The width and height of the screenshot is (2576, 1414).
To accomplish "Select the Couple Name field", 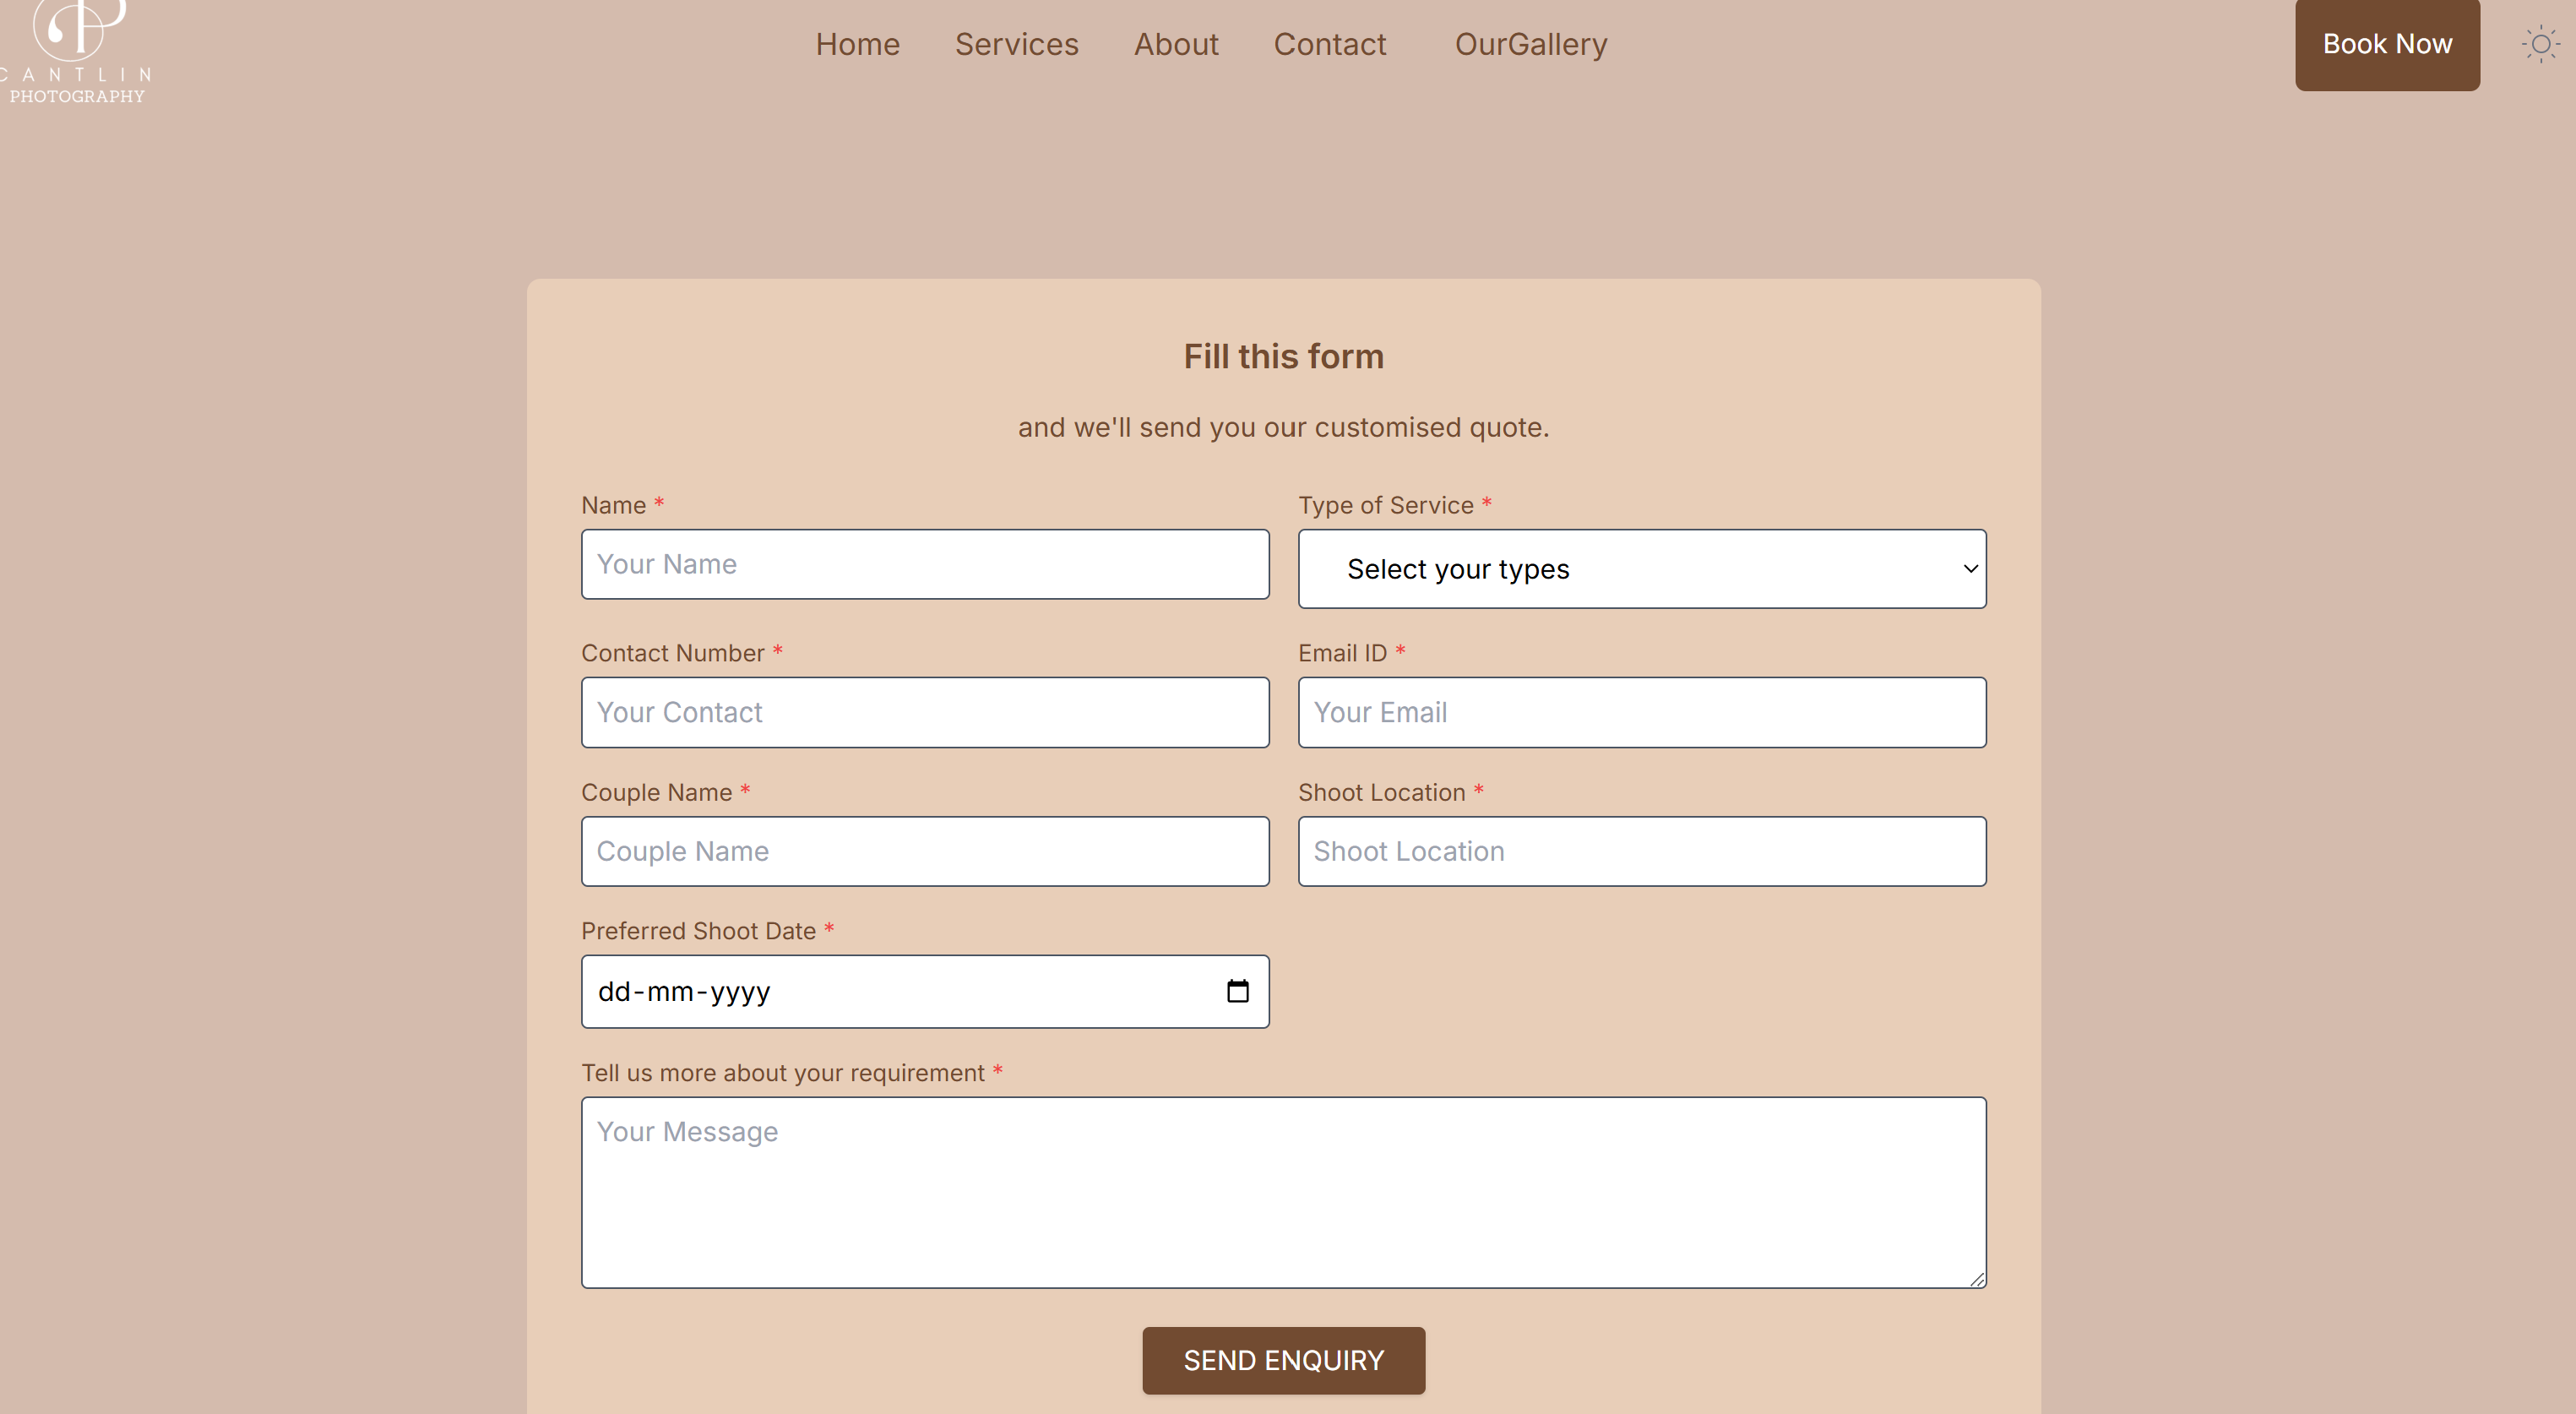I will coord(924,851).
